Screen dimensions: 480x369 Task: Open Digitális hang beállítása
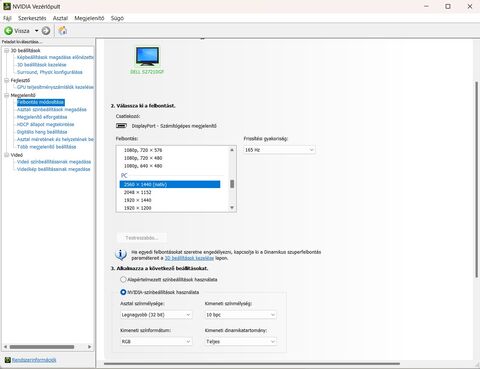click(42, 132)
